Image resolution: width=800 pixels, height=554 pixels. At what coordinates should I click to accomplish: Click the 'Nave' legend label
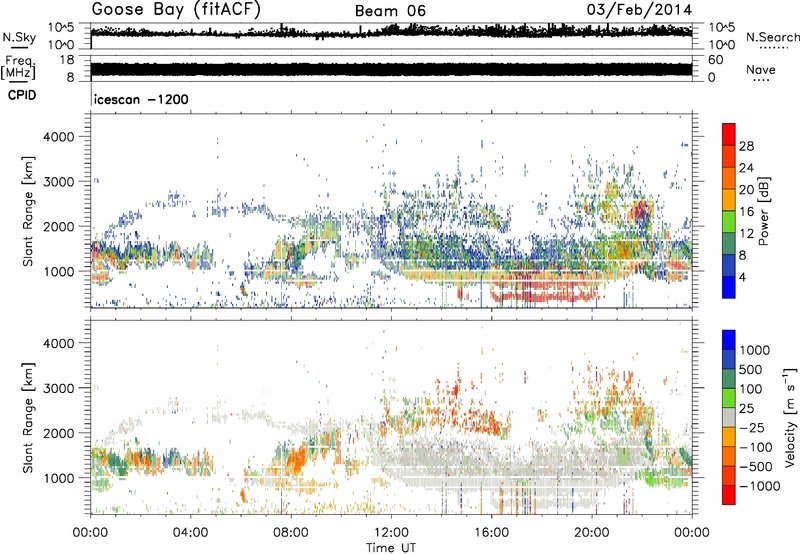pyautogui.click(x=761, y=70)
